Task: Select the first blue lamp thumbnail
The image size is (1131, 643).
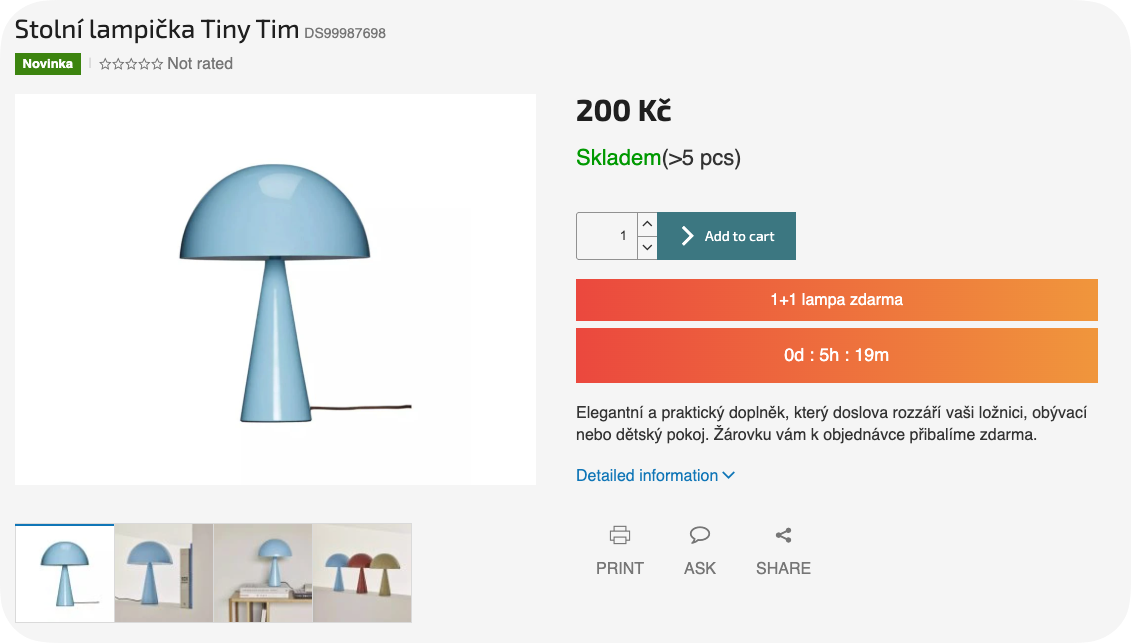Action: tap(65, 573)
